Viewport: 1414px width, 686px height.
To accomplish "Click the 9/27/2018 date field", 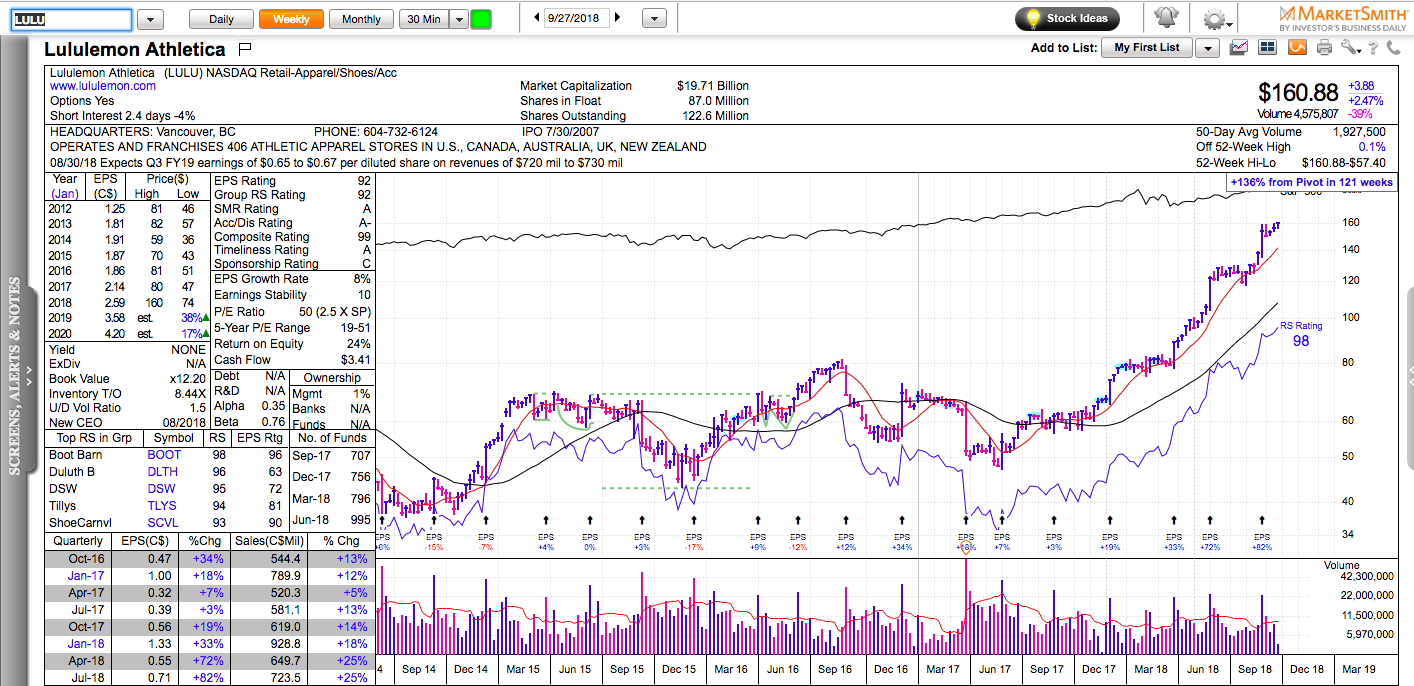I will pos(576,18).
